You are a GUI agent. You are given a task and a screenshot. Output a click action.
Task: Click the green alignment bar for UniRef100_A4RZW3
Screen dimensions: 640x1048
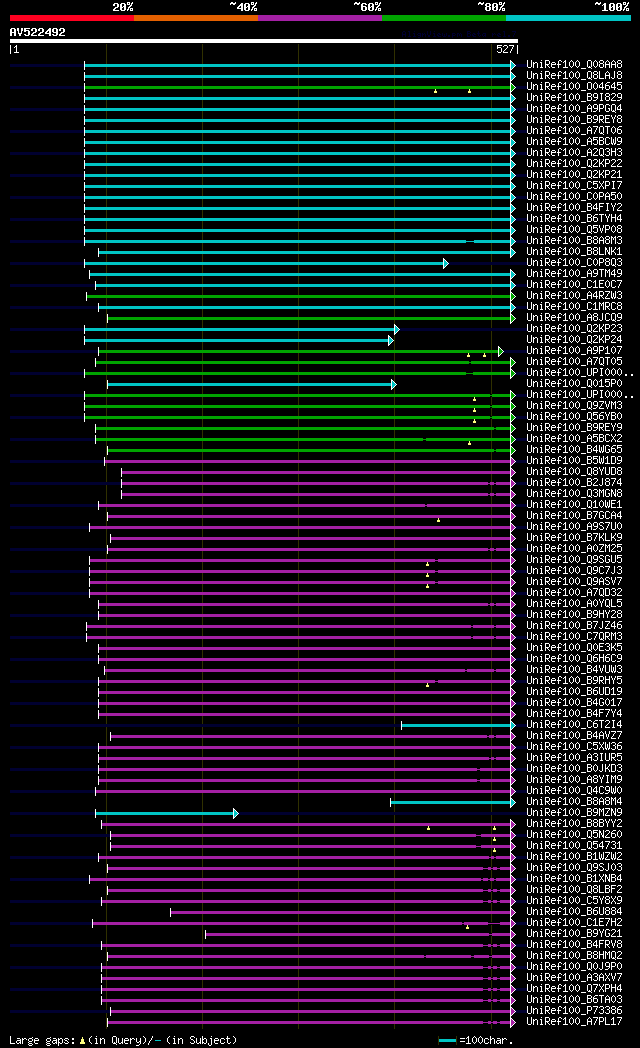point(301,296)
